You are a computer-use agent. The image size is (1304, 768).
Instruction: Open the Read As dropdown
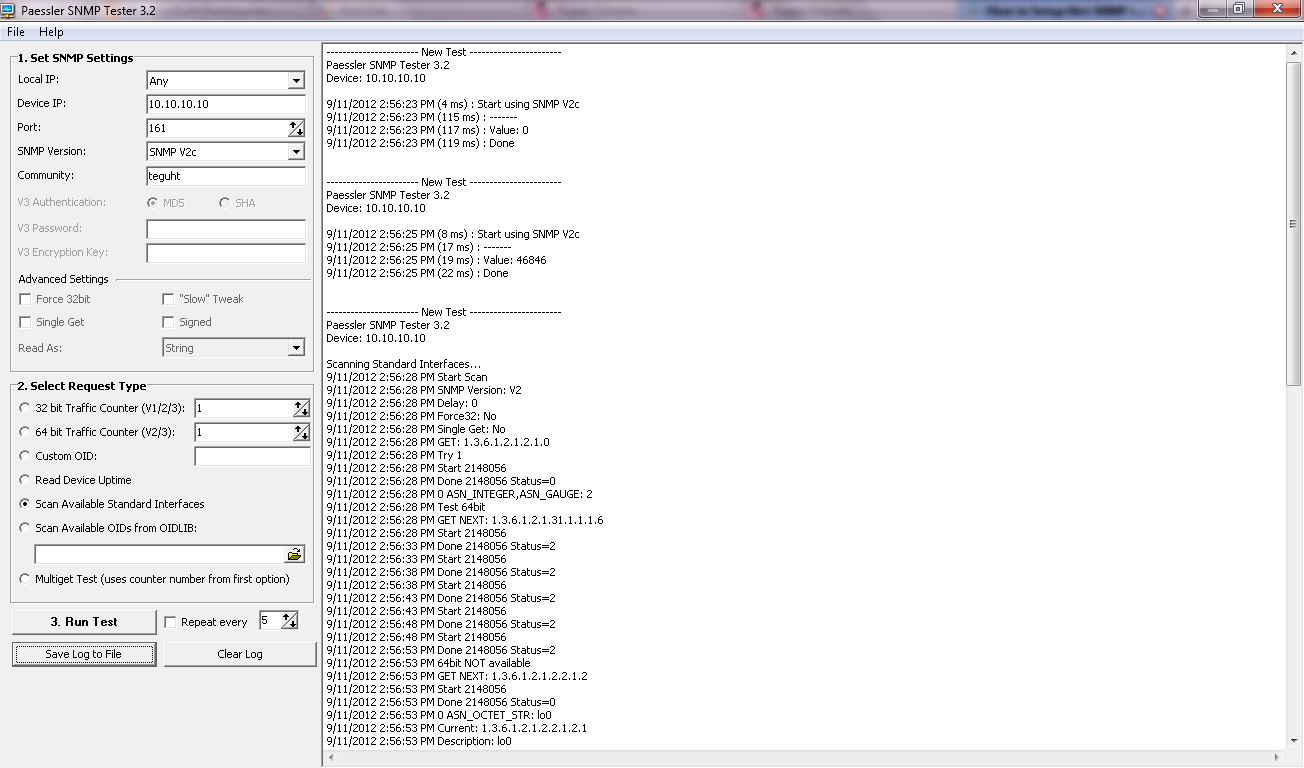[297, 347]
